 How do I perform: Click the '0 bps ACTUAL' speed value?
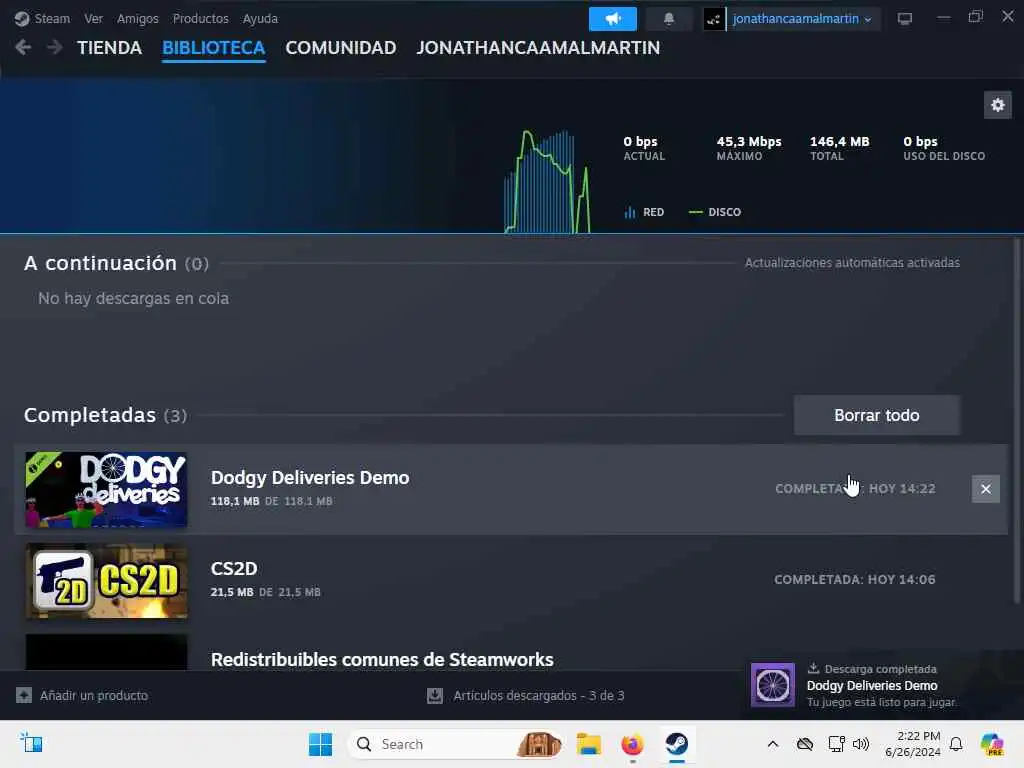click(644, 148)
